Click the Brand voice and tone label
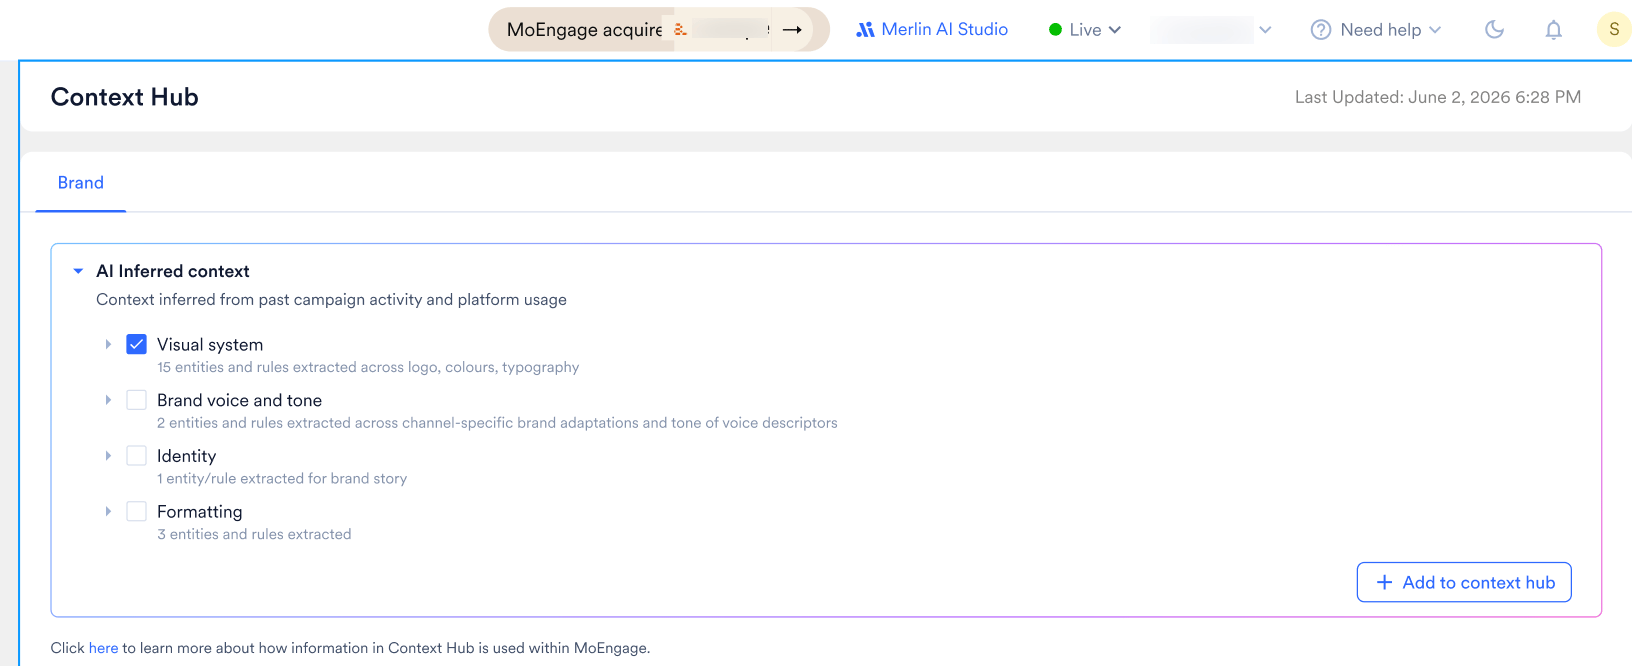 pos(239,400)
